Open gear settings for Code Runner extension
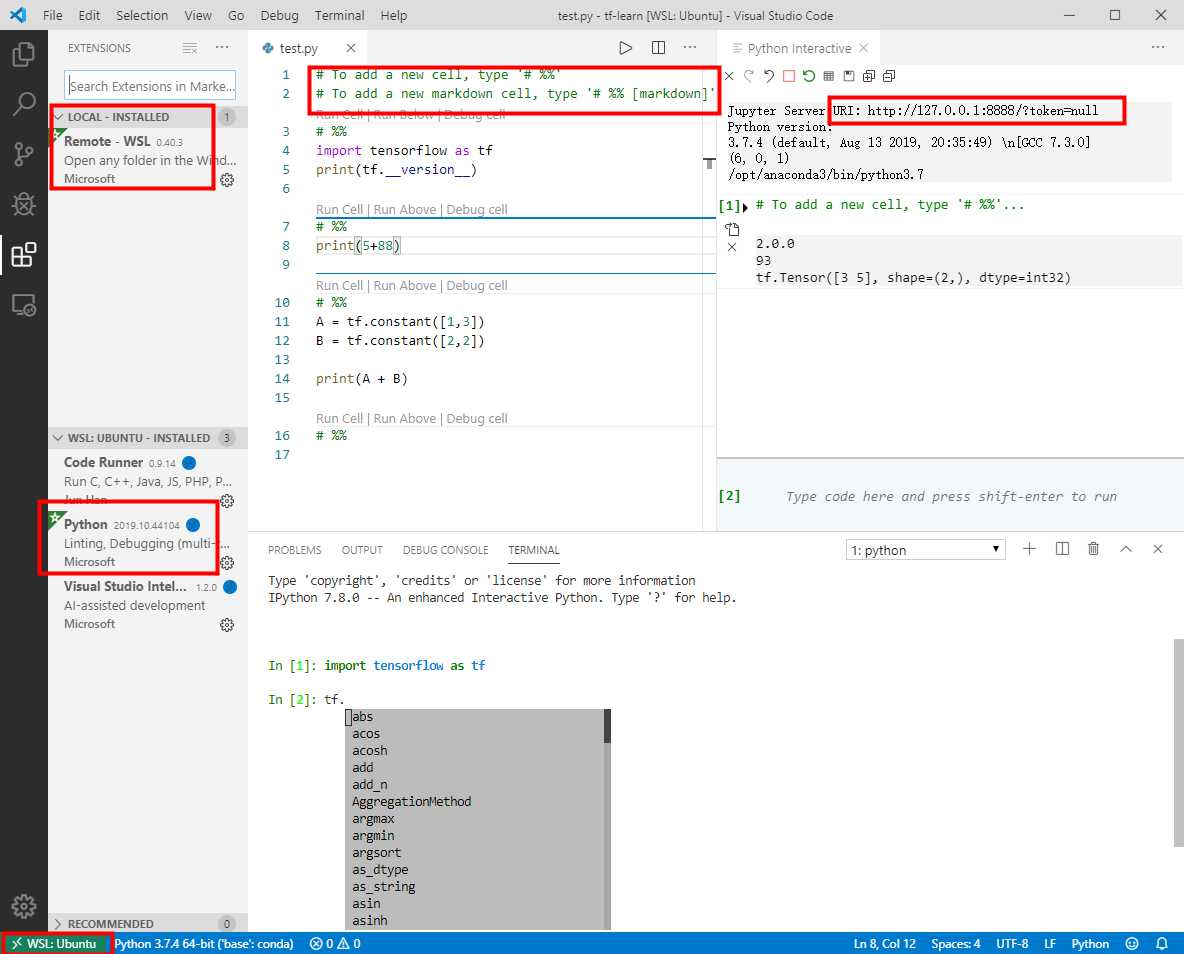The width and height of the screenshot is (1184, 954). [227, 501]
